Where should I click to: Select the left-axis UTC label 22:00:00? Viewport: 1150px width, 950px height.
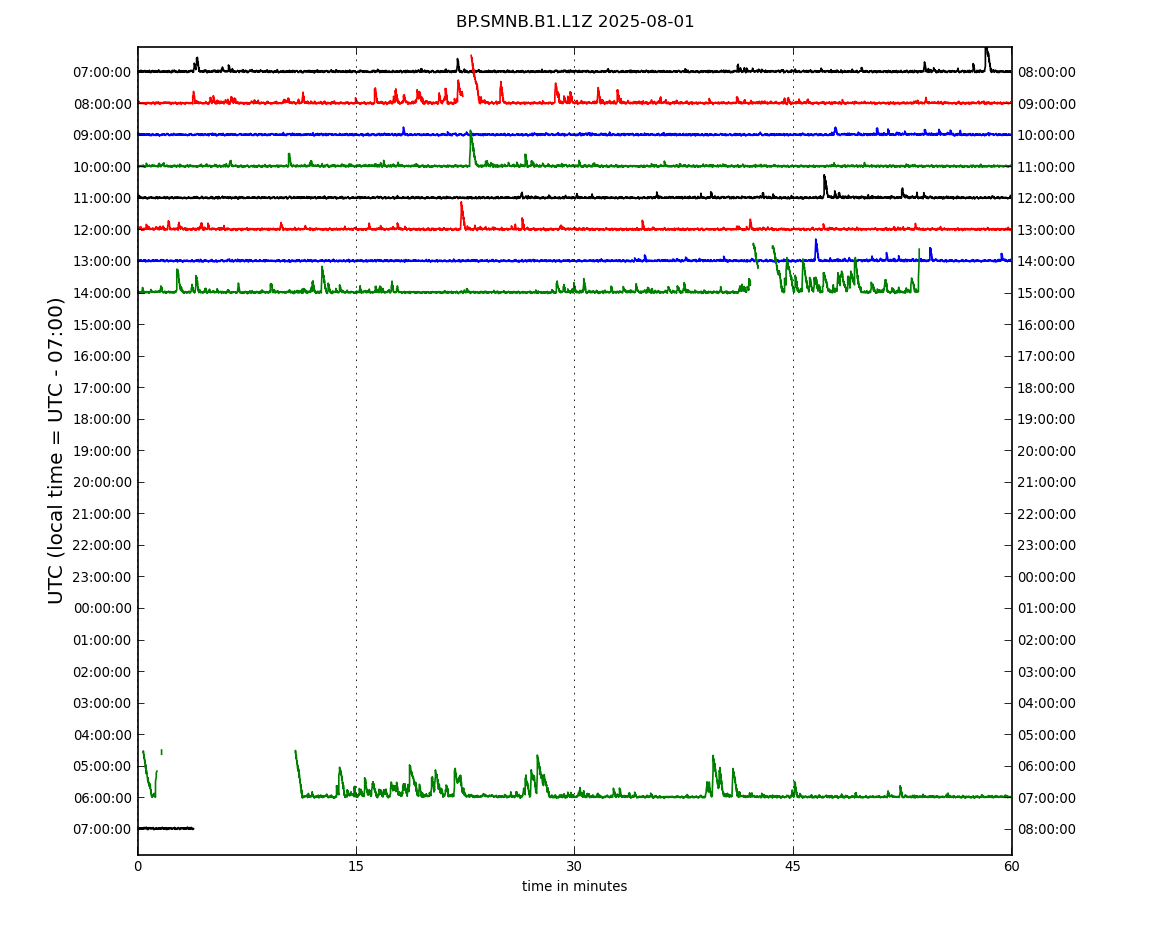[x=102, y=546]
